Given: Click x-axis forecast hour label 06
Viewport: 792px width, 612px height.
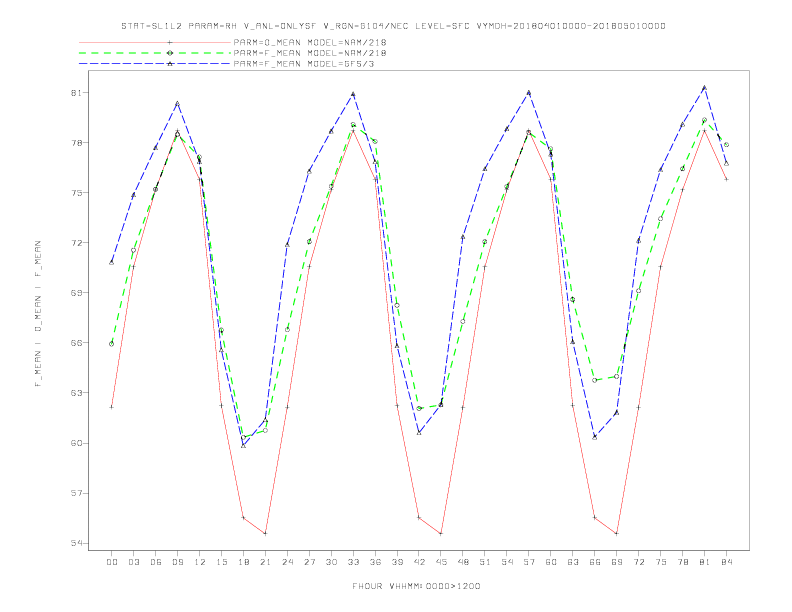Looking at the screenshot, I should [156, 562].
